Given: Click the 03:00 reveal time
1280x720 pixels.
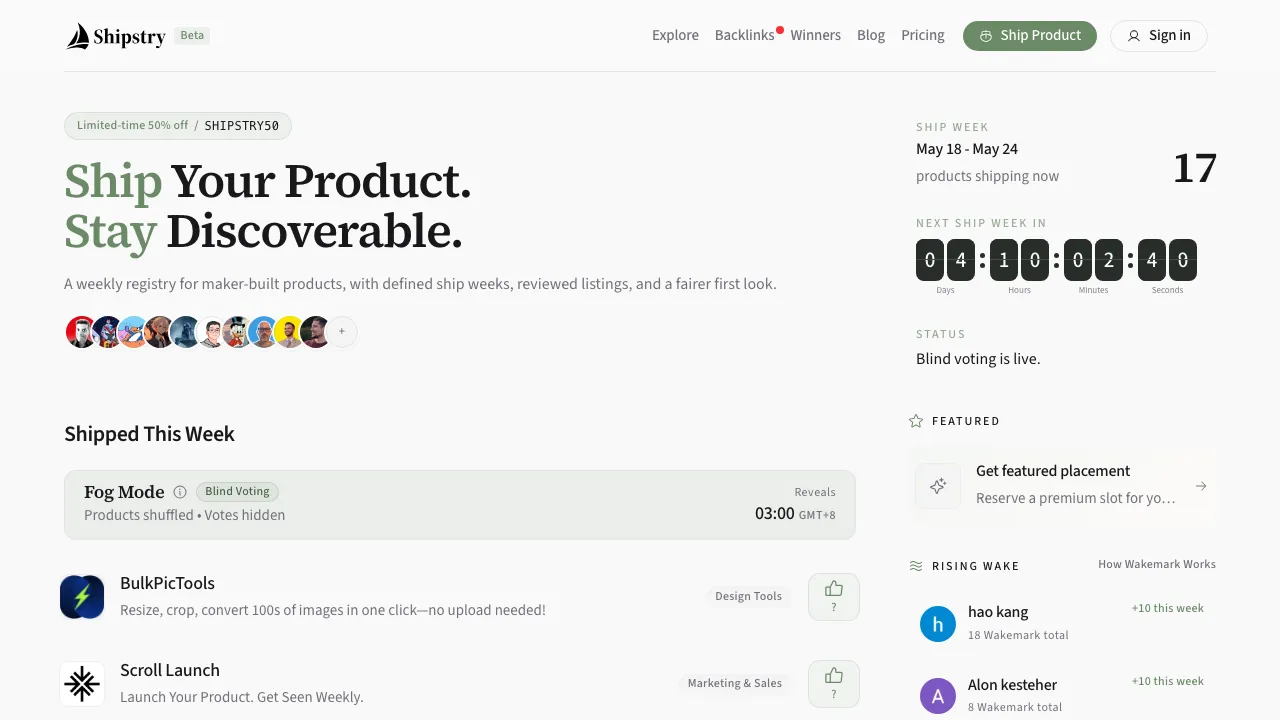Looking at the screenshot, I should tap(775, 514).
